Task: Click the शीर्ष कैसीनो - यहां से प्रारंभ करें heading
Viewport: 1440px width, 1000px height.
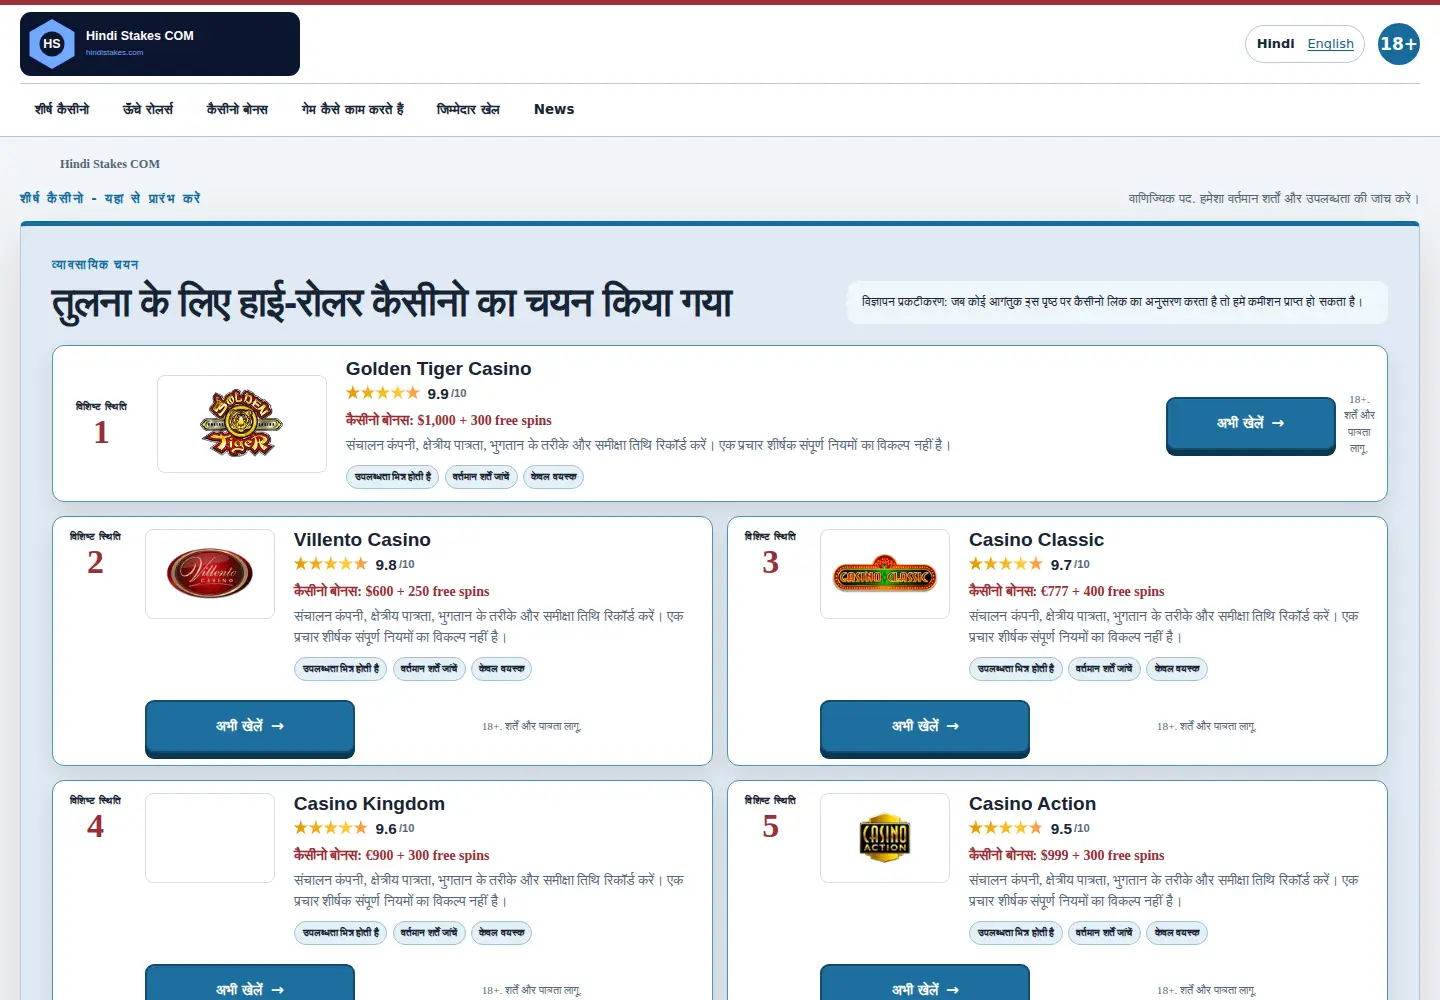Action: (110, 198)
